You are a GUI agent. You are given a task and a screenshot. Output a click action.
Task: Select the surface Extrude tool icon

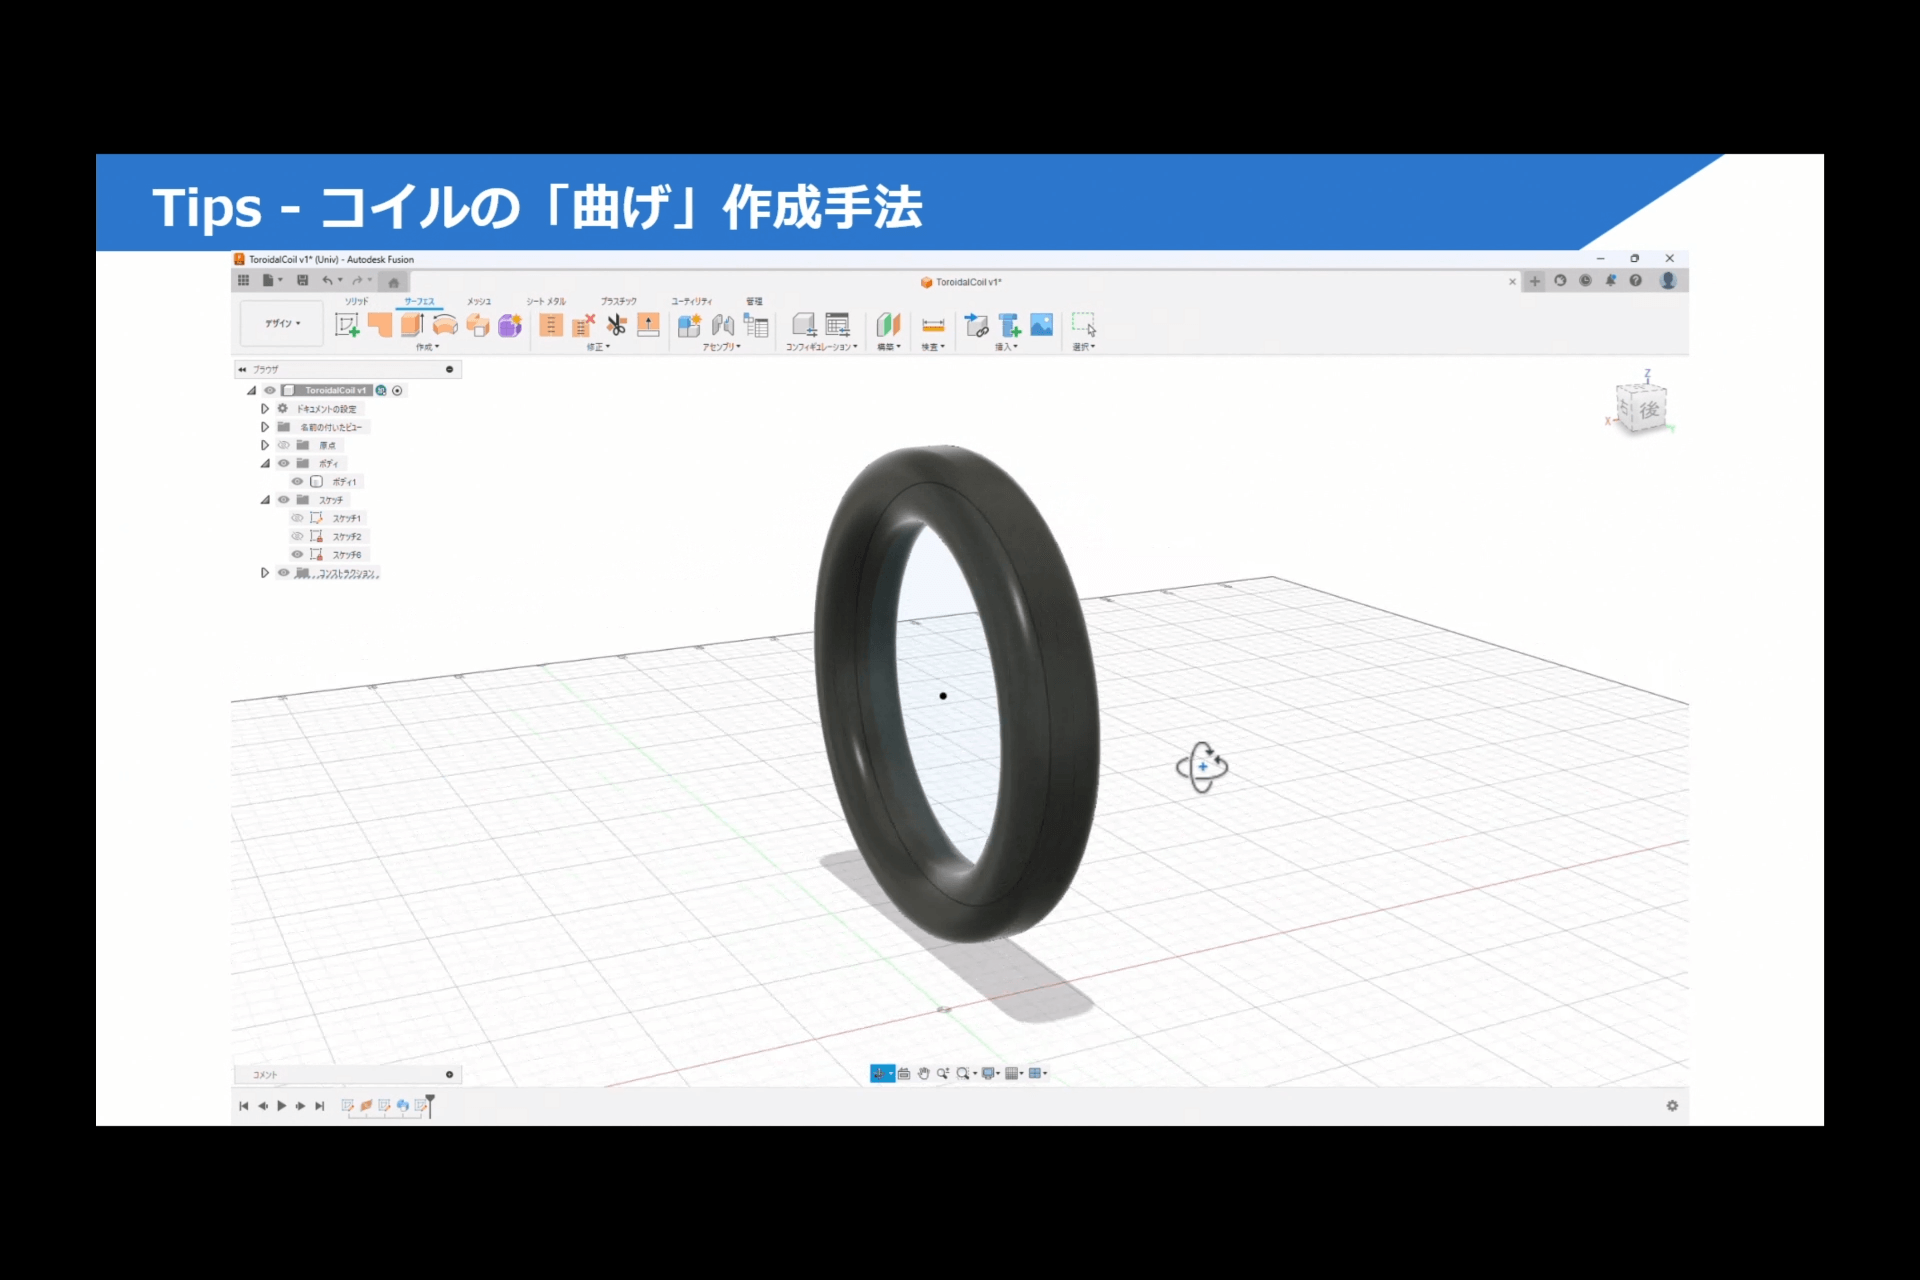(412, 325)
